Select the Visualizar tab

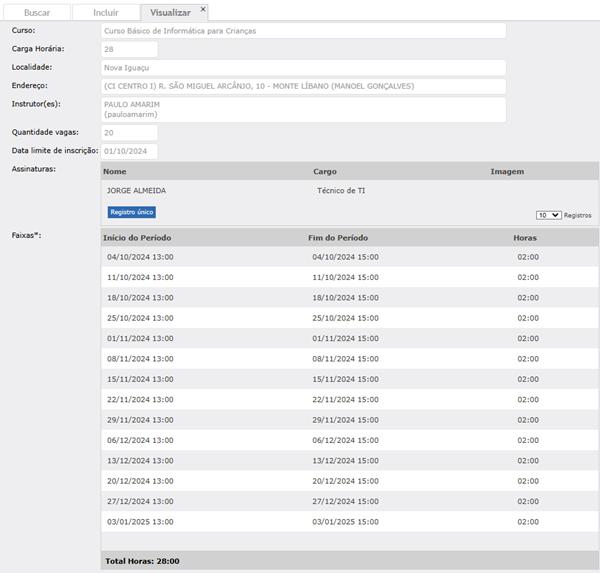click(169, 12)
